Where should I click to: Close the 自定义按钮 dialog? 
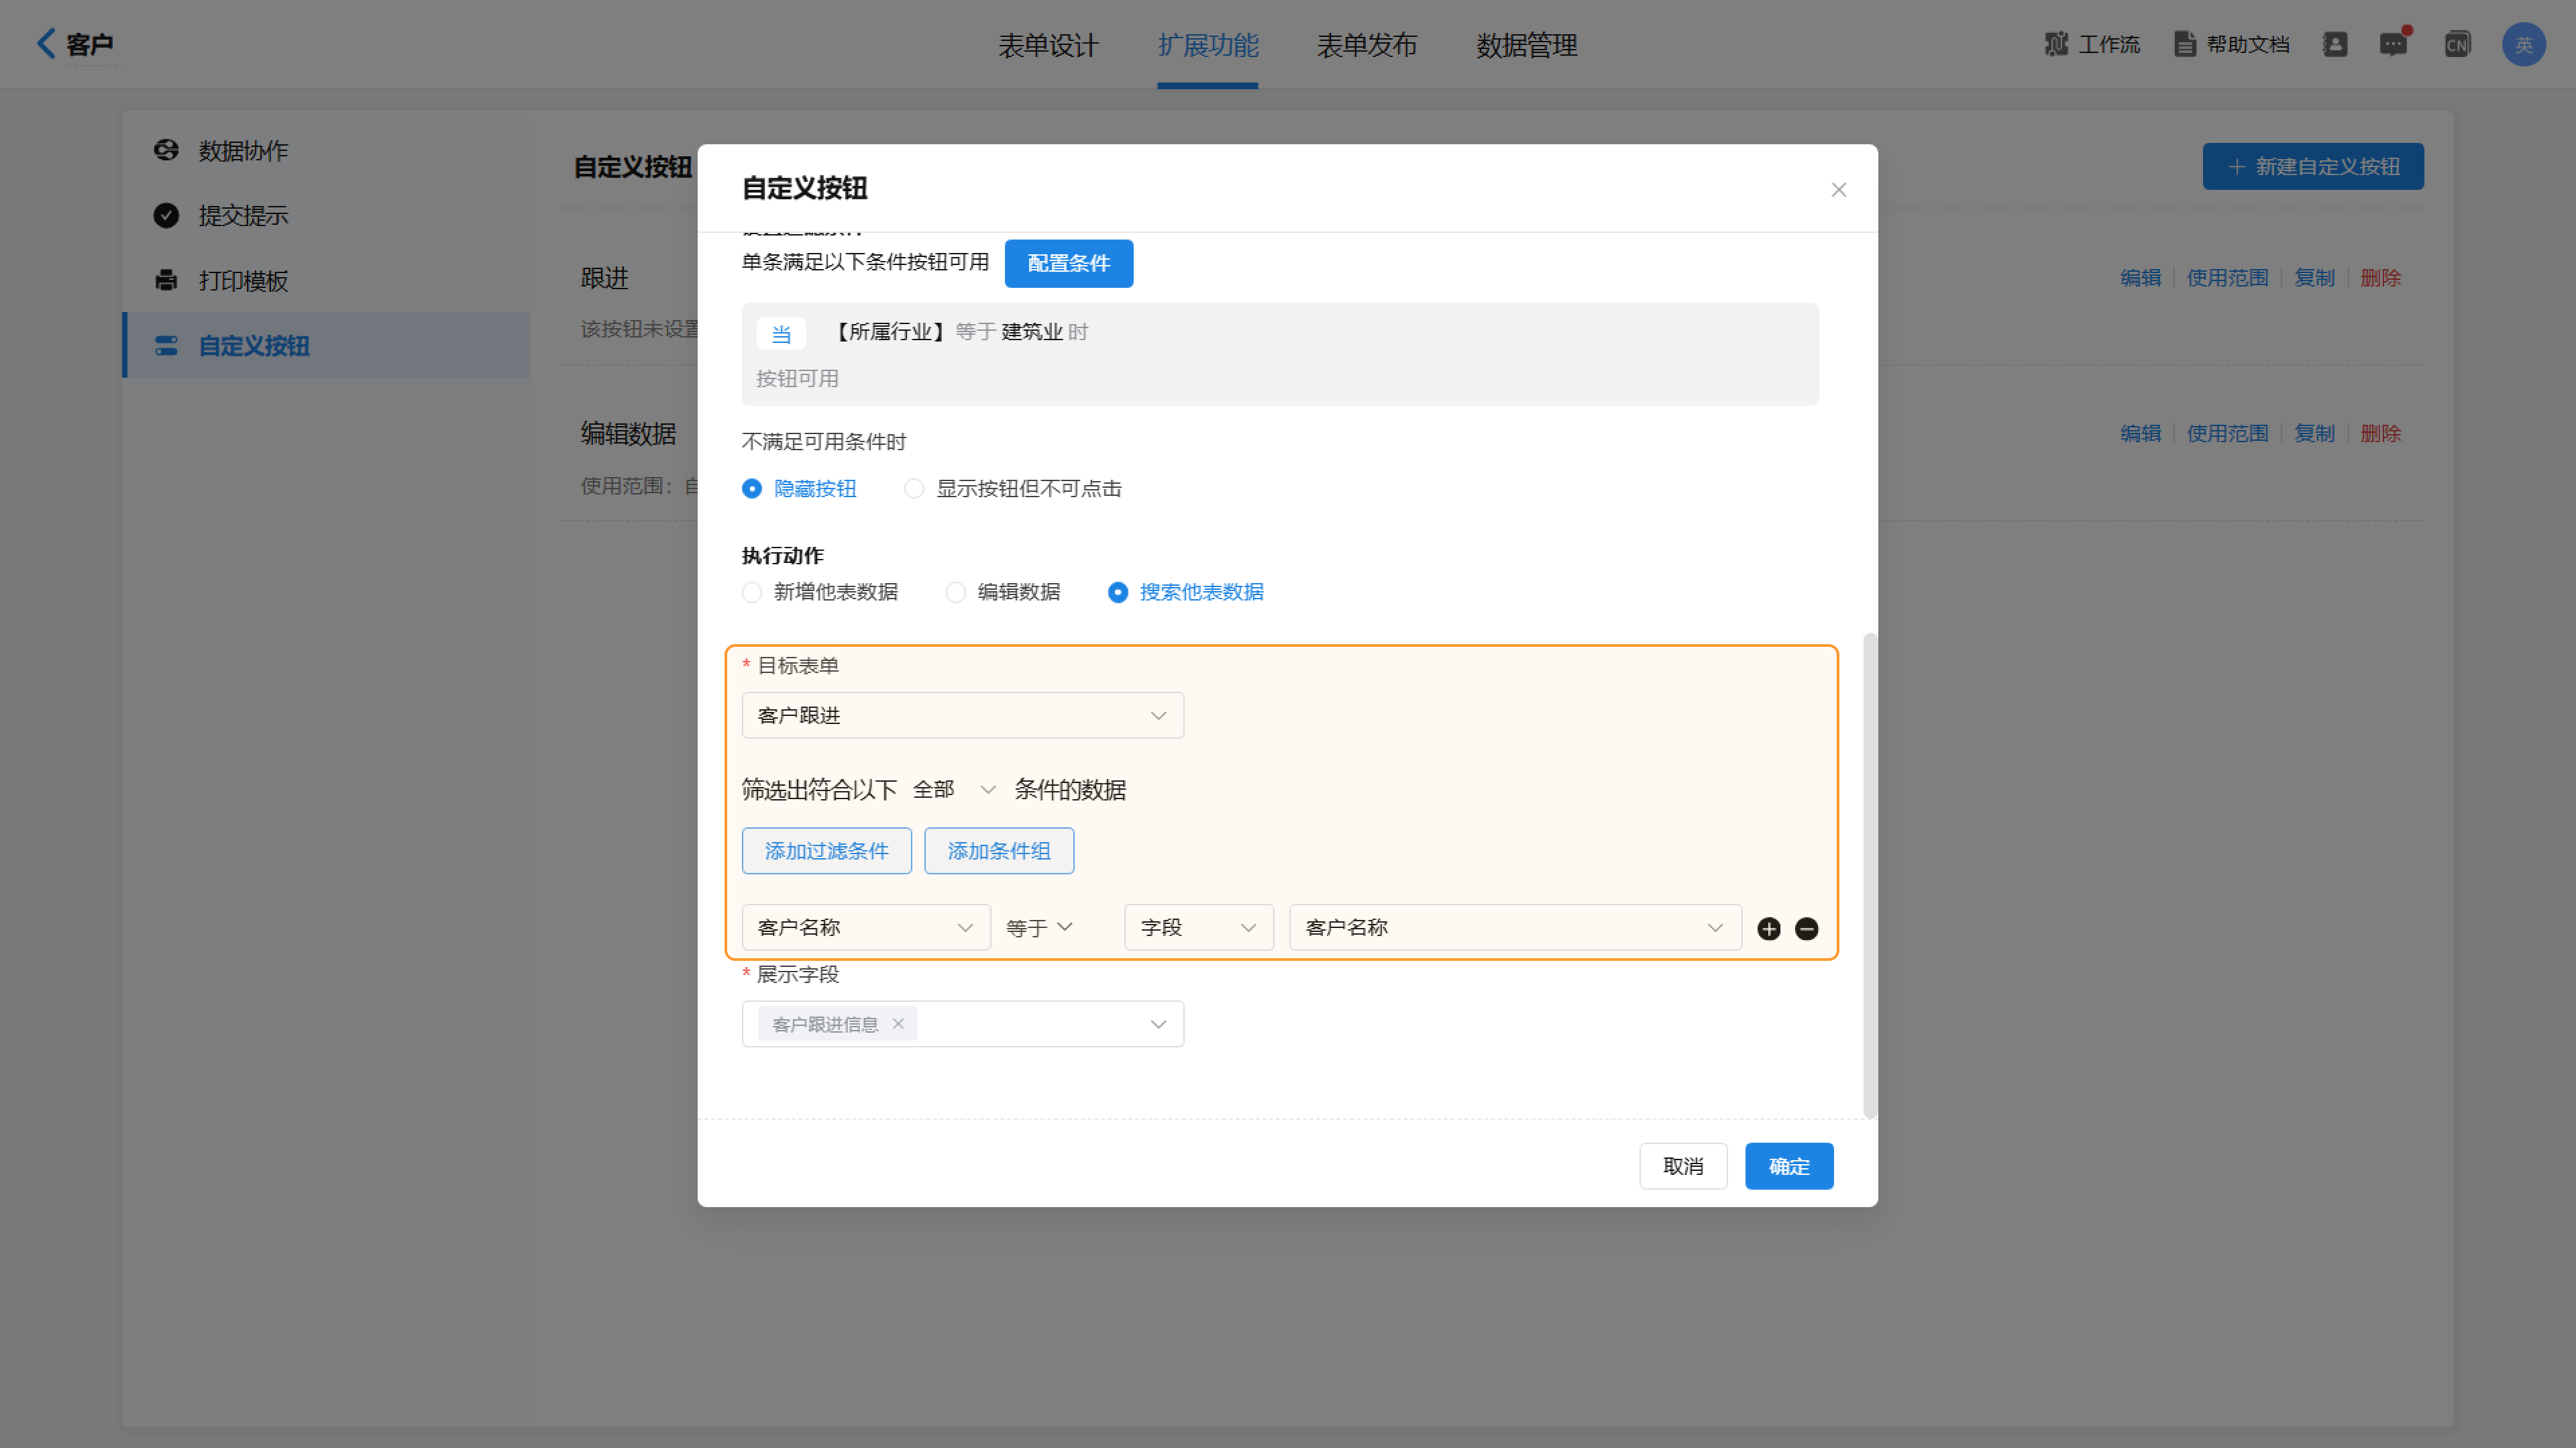[x=1838, y=189]
